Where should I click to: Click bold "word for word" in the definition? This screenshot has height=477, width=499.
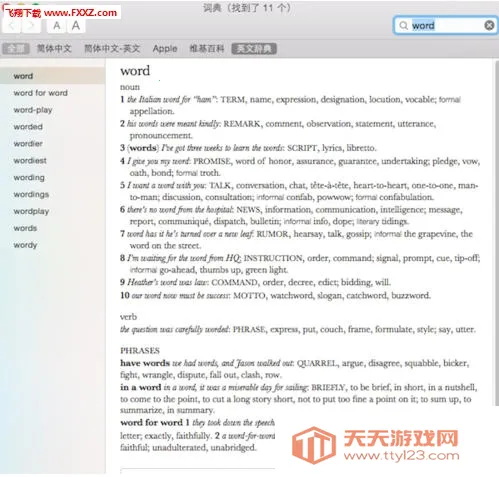(151, 423)
